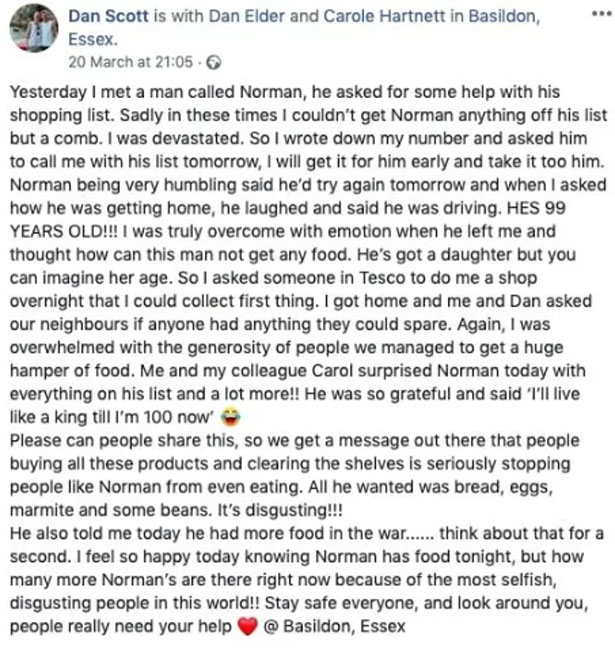Viewport: 615px width, 648px height.
Task: Open the Basildon location link in header
Action: click(504, 16)
